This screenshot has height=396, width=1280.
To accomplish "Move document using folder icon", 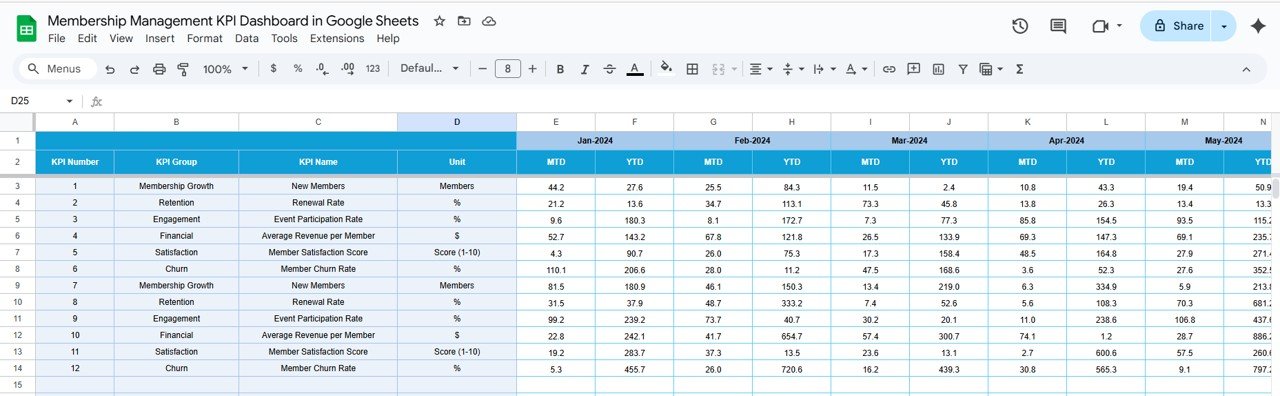I will click(x=464, y=21).
